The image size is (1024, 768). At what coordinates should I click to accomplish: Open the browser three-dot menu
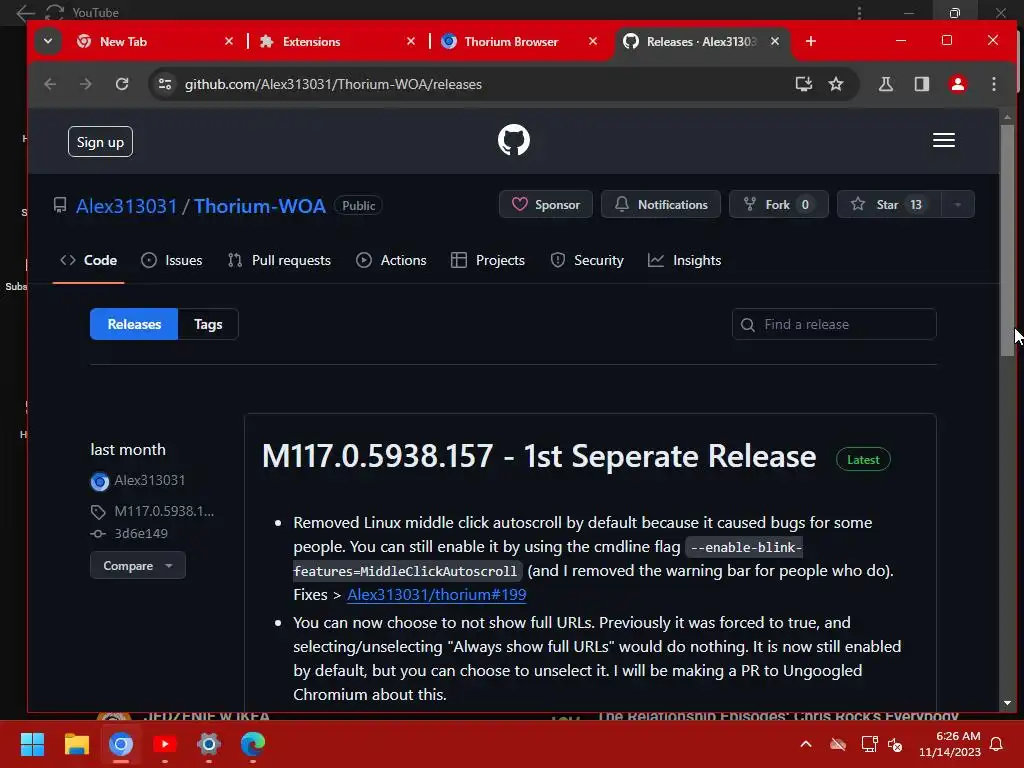click(993, 84)
